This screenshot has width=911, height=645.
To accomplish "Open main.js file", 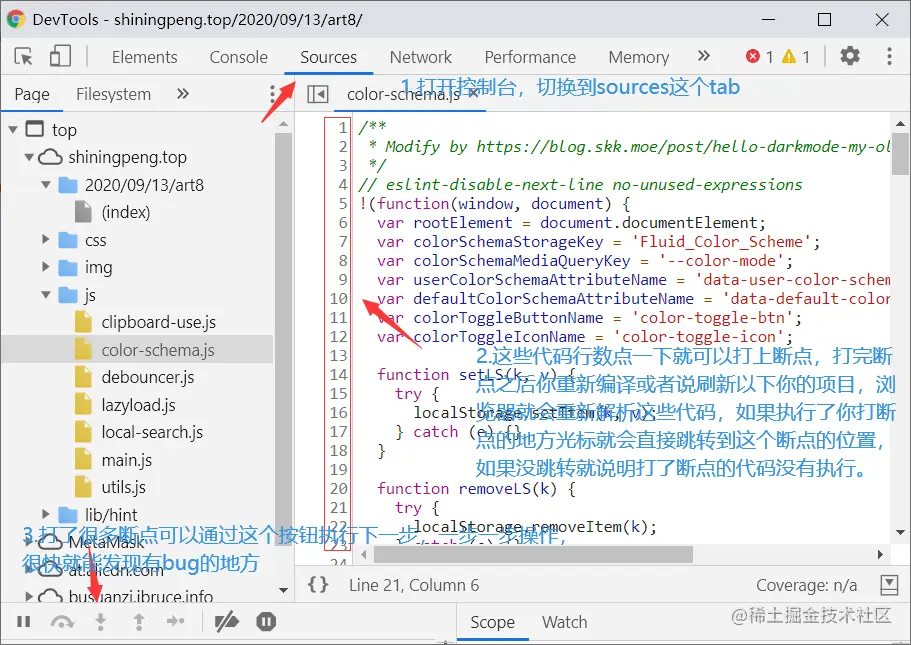I will point(127,460).
